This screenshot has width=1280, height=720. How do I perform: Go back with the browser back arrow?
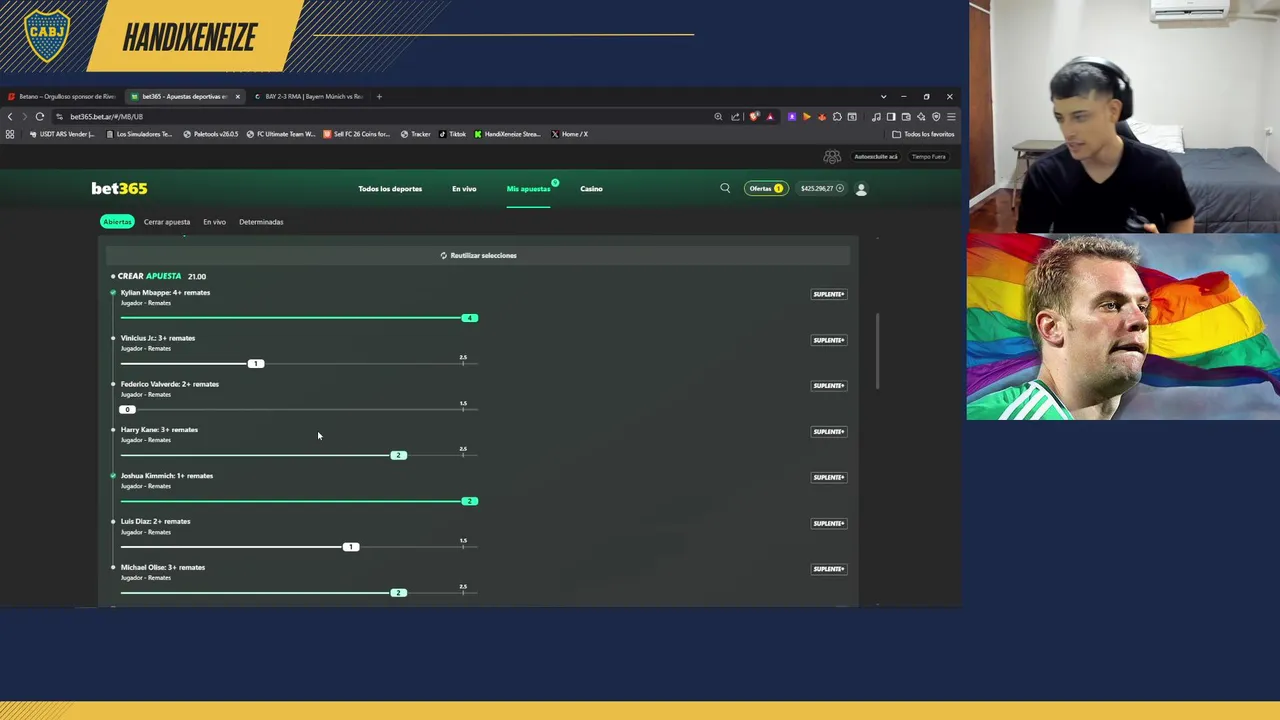(10, 117)
